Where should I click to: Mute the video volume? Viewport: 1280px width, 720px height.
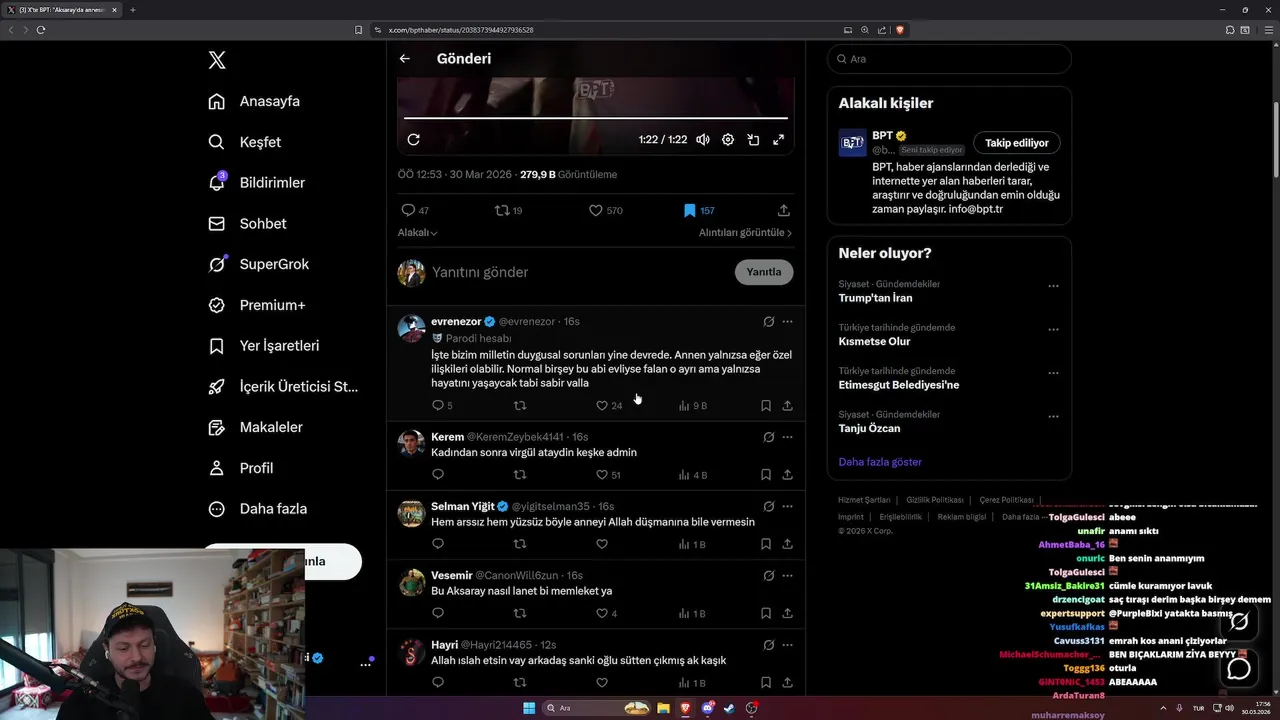(x=703, y=140)
